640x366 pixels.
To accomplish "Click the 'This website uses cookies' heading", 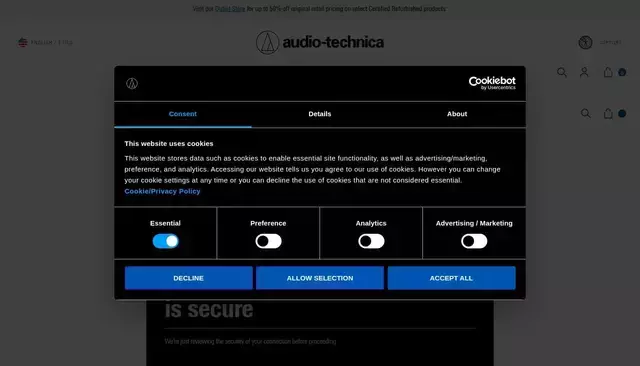I will (x=169, y=144).
